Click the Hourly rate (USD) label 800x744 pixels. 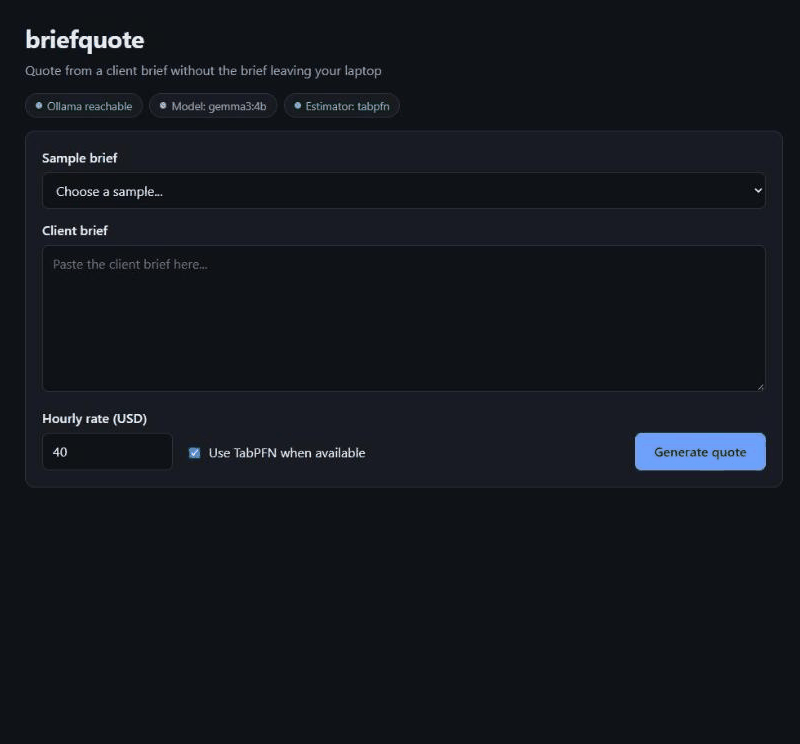pos(94,419)
